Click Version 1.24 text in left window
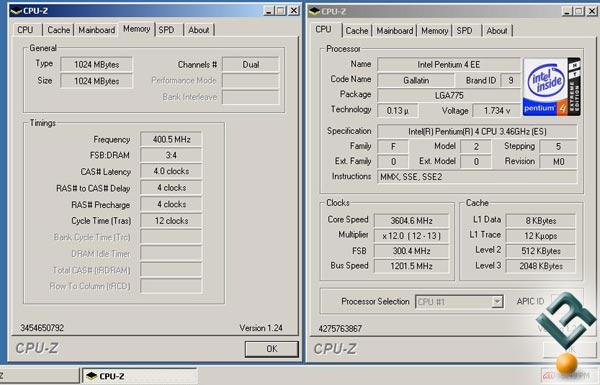This screenshot has height=385, width=600. click(261, 328)
